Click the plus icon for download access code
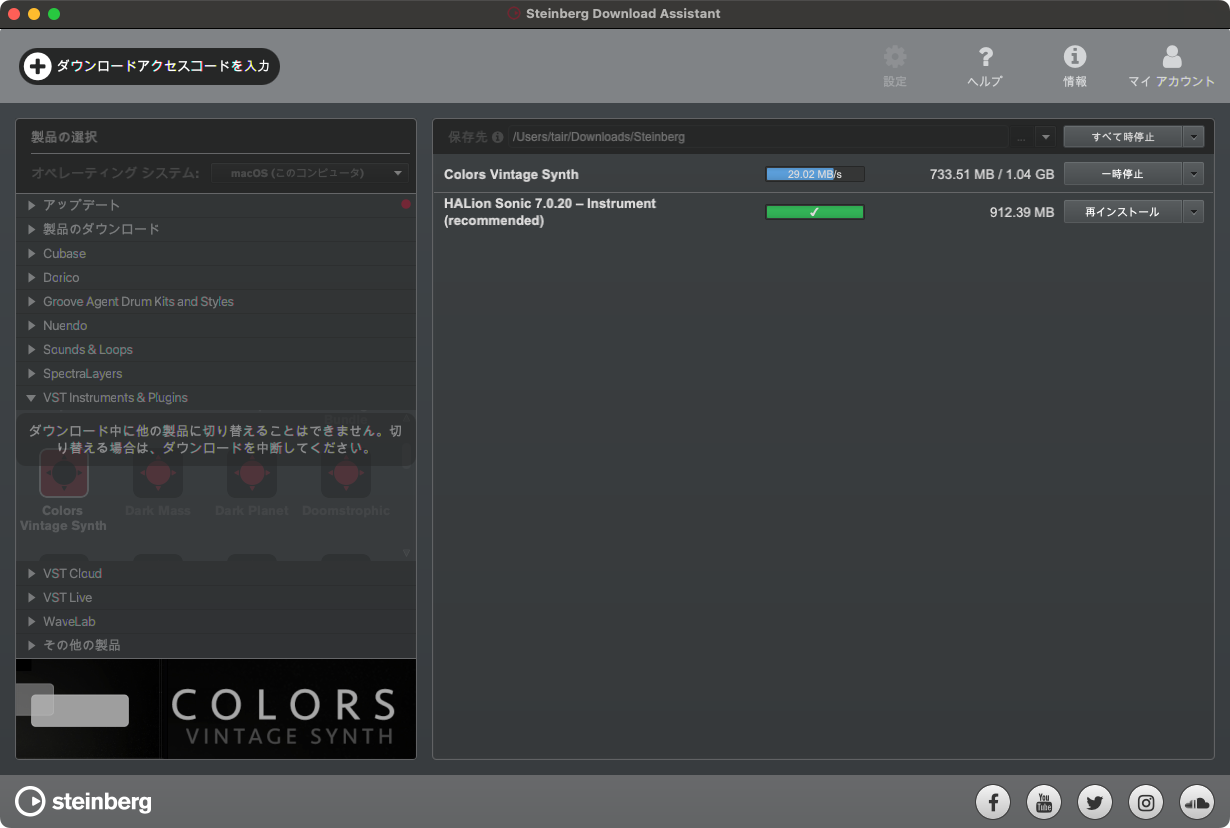This screenshot has height=828, width=1230. click(x=37, y=67)
